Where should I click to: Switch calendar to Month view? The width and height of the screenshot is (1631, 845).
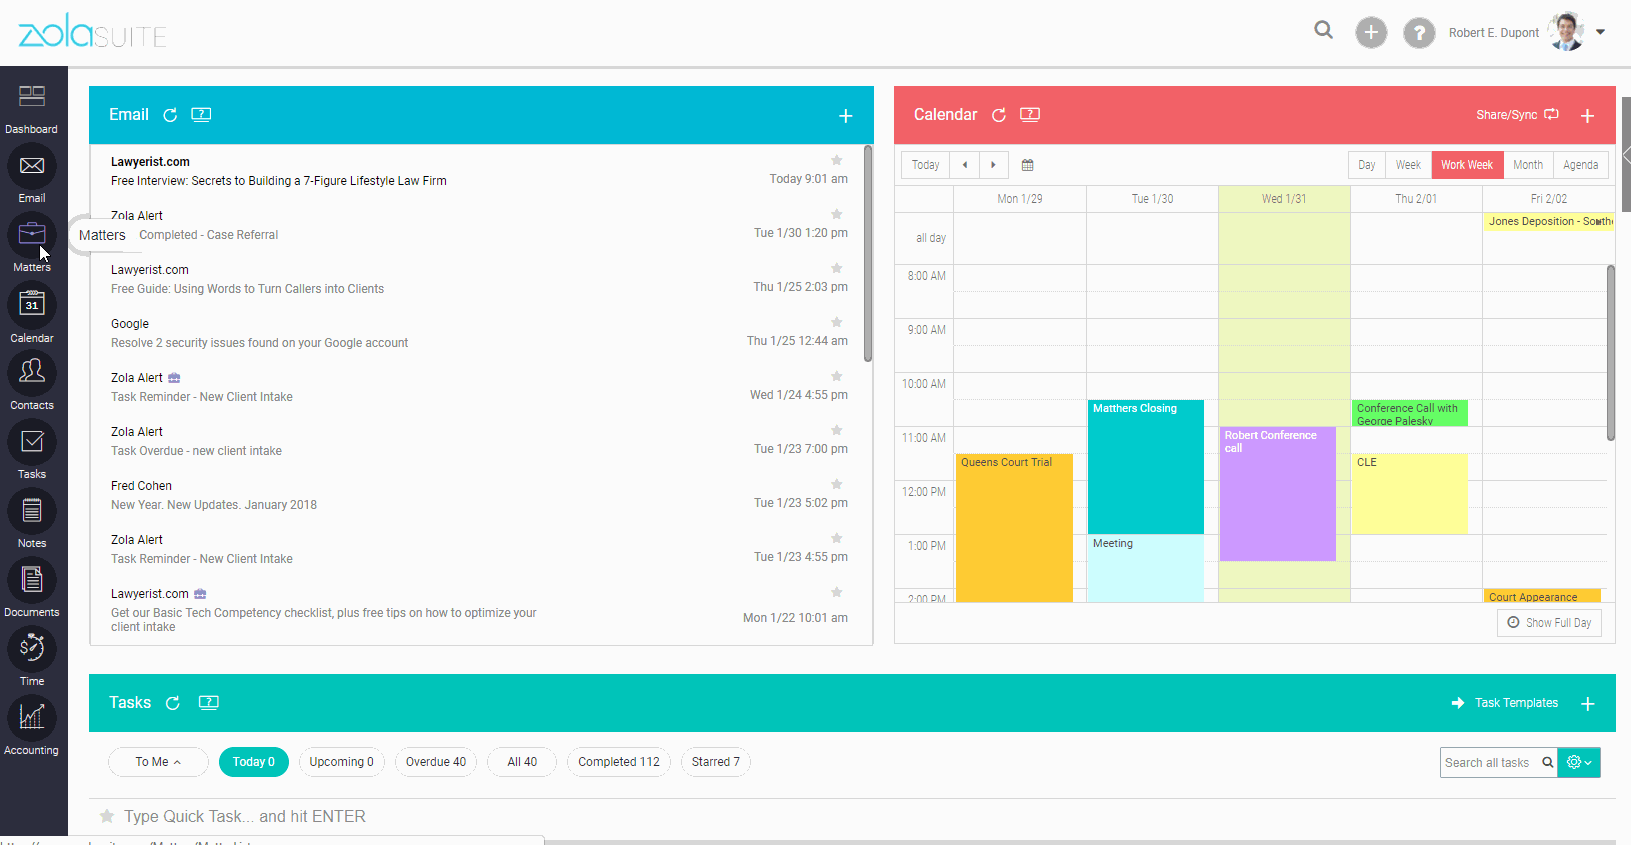(1528, 165)
